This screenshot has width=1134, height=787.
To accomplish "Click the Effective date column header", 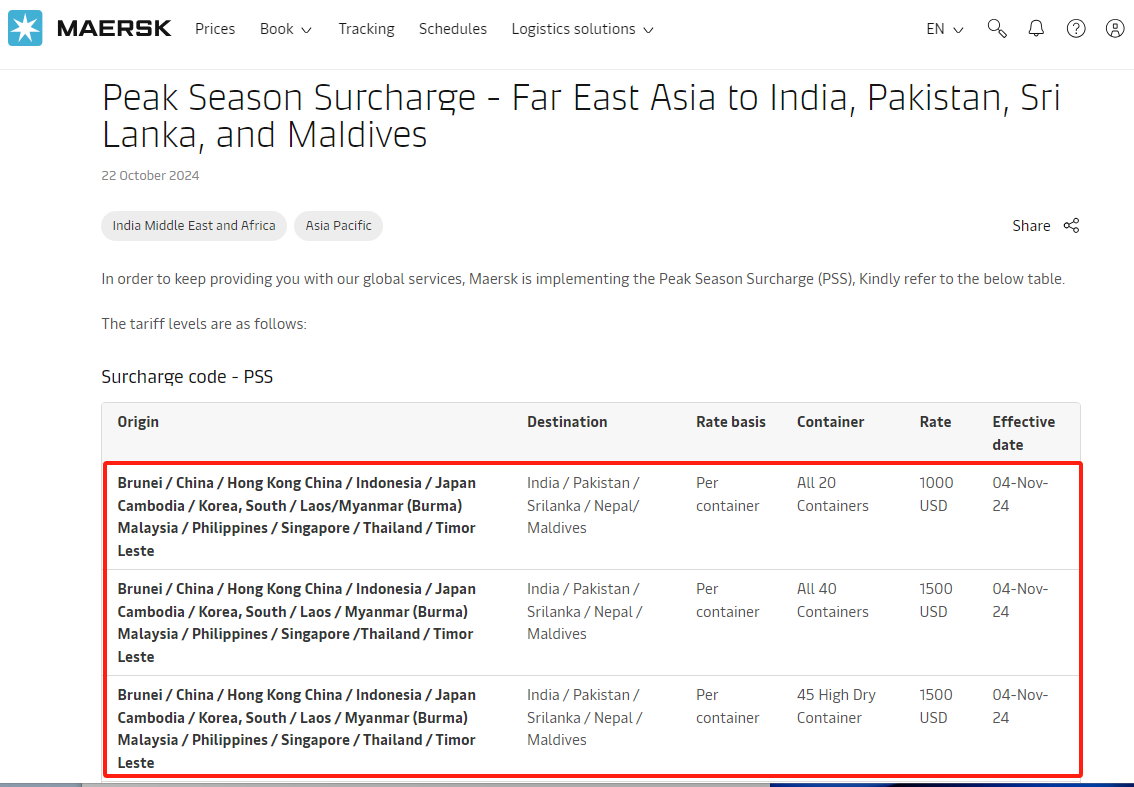I will [1023, 433].
